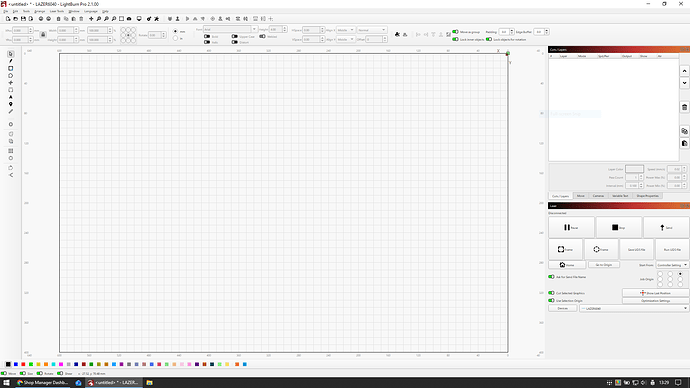Open the File menu
The height and width of the screenshot is (388, 690).
point(6,11)
